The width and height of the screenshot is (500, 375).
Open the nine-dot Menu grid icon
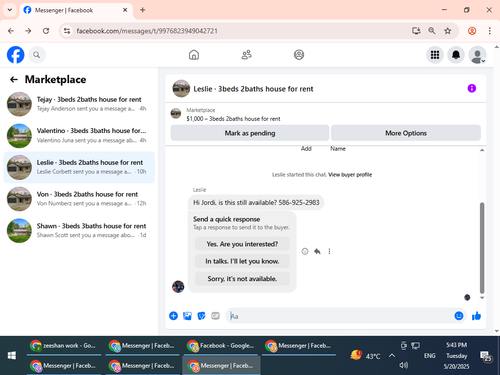[x=435, y=55]
